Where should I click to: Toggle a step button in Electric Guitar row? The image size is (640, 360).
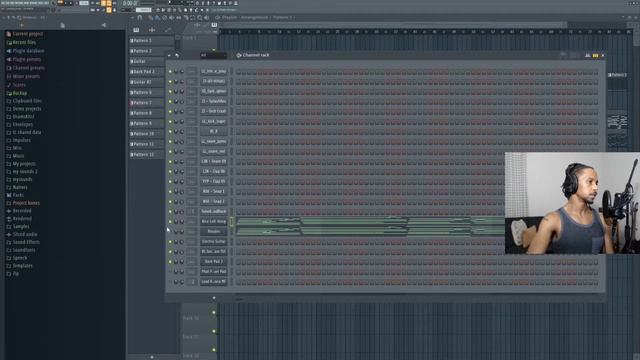(239, 242)
